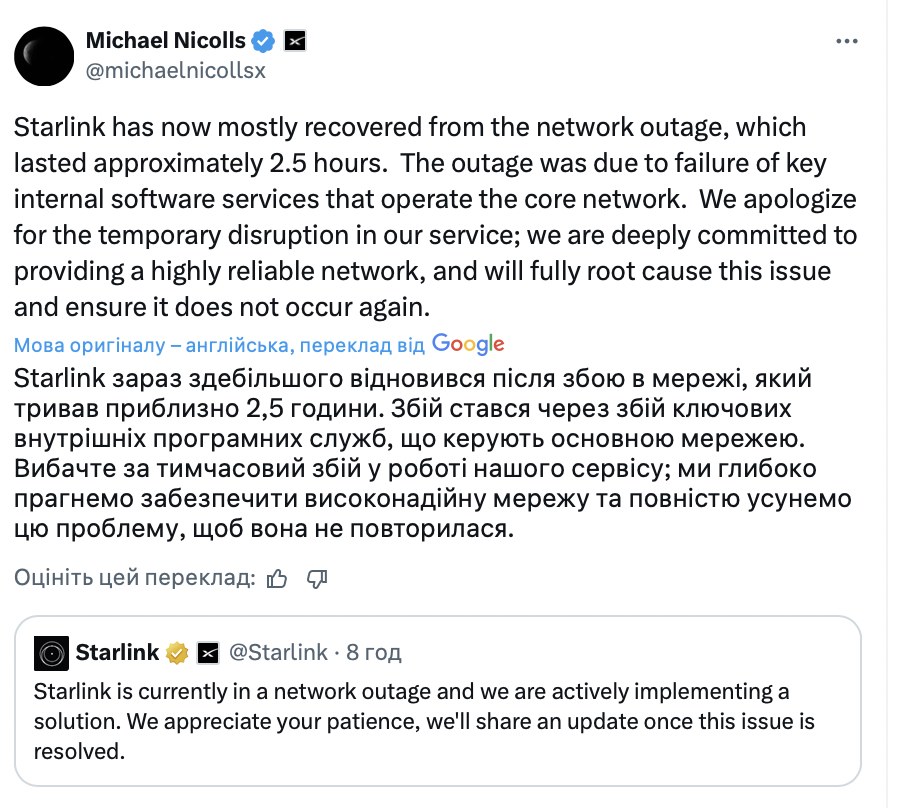This screenshot has height=808, width=914.
Task: Click the SpaceX affiliation badge next to Michael Nicolls
Action: [x=295, y=41]
